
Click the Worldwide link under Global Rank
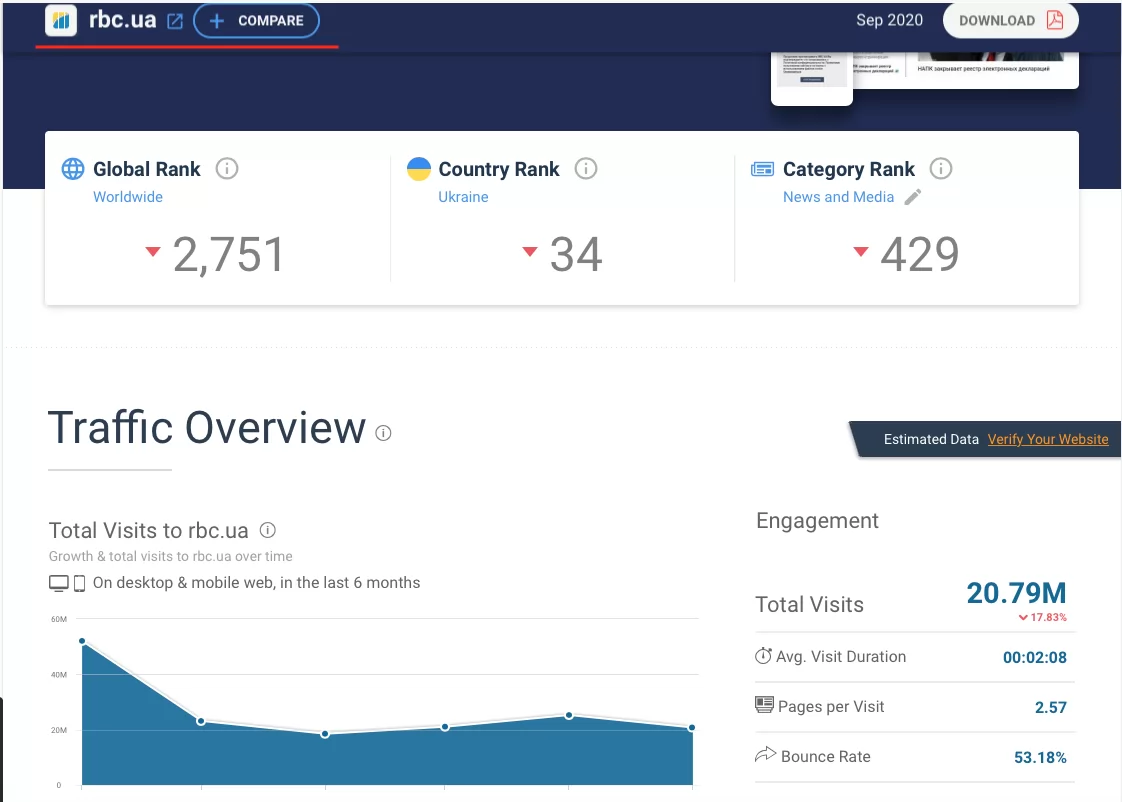tap(127, 197)
